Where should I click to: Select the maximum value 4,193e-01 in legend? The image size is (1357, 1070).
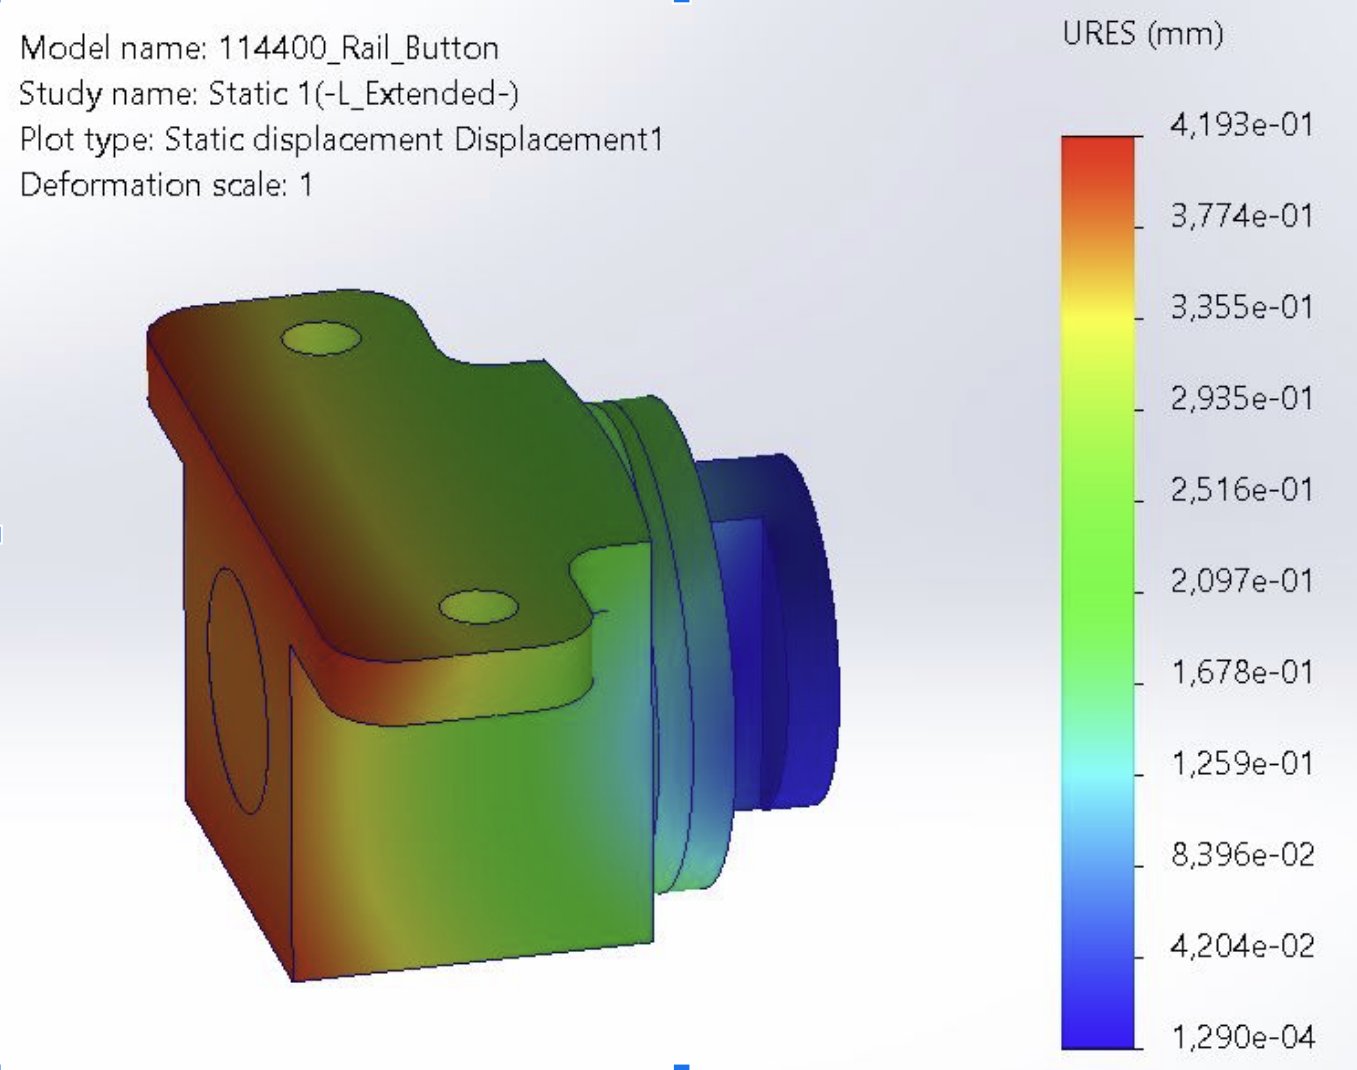1241,125
